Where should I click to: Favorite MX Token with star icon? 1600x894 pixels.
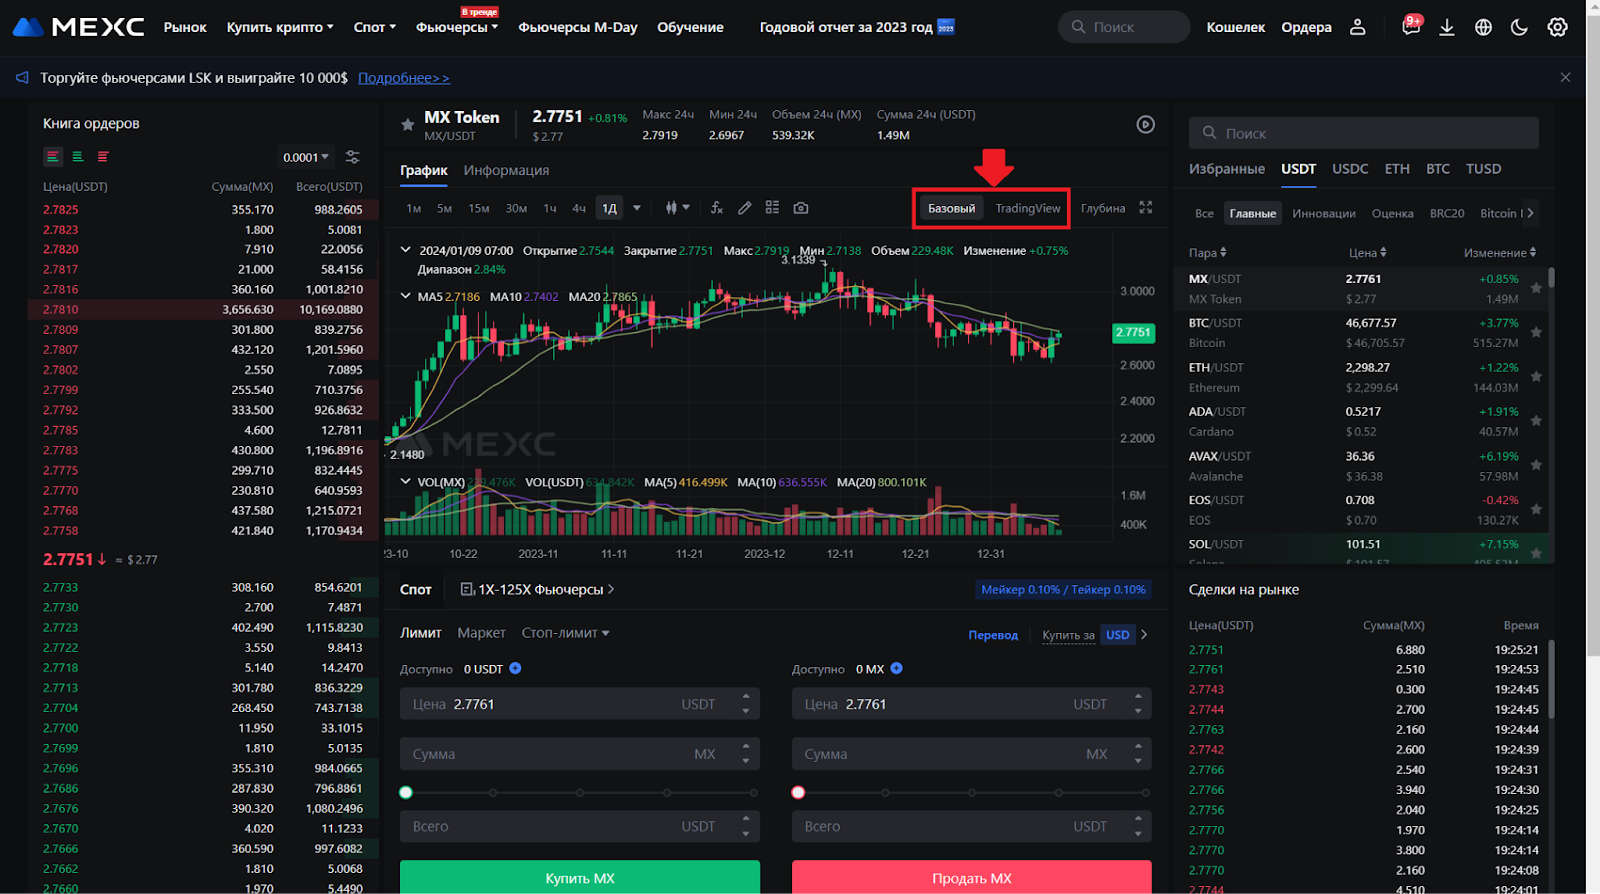pos(407,125)
